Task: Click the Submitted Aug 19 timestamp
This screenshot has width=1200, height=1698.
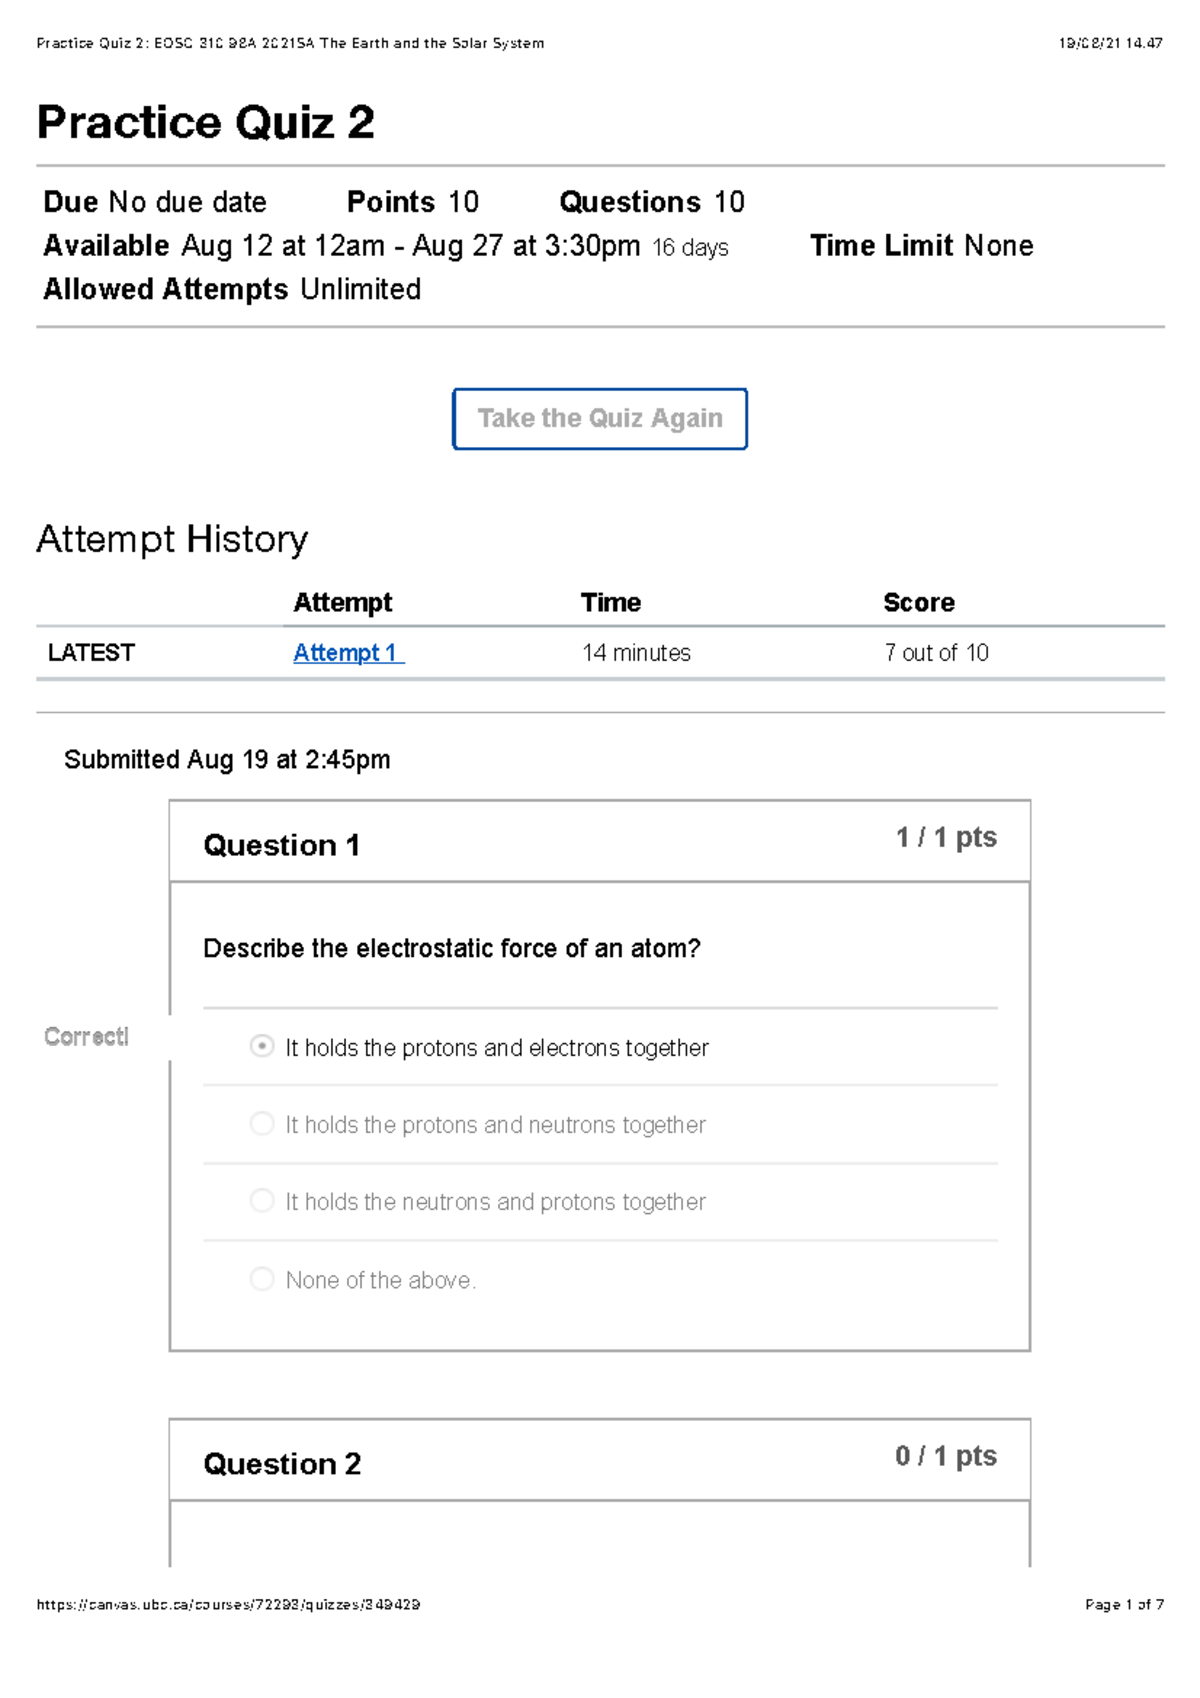Action: pyautogui.click(x=228, y=759)
